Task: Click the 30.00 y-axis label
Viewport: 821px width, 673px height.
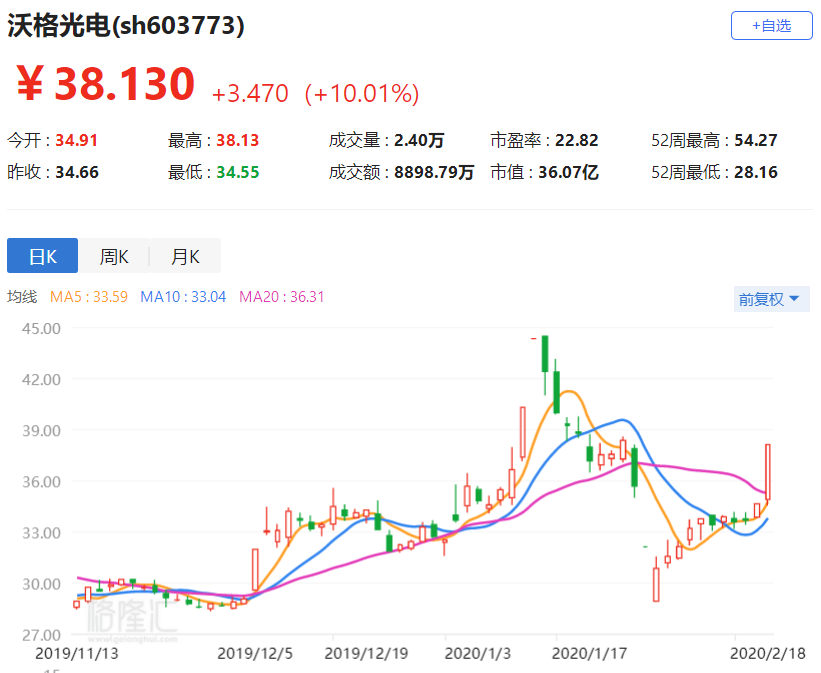Action: pyautogui.click(x=41, y=584)
